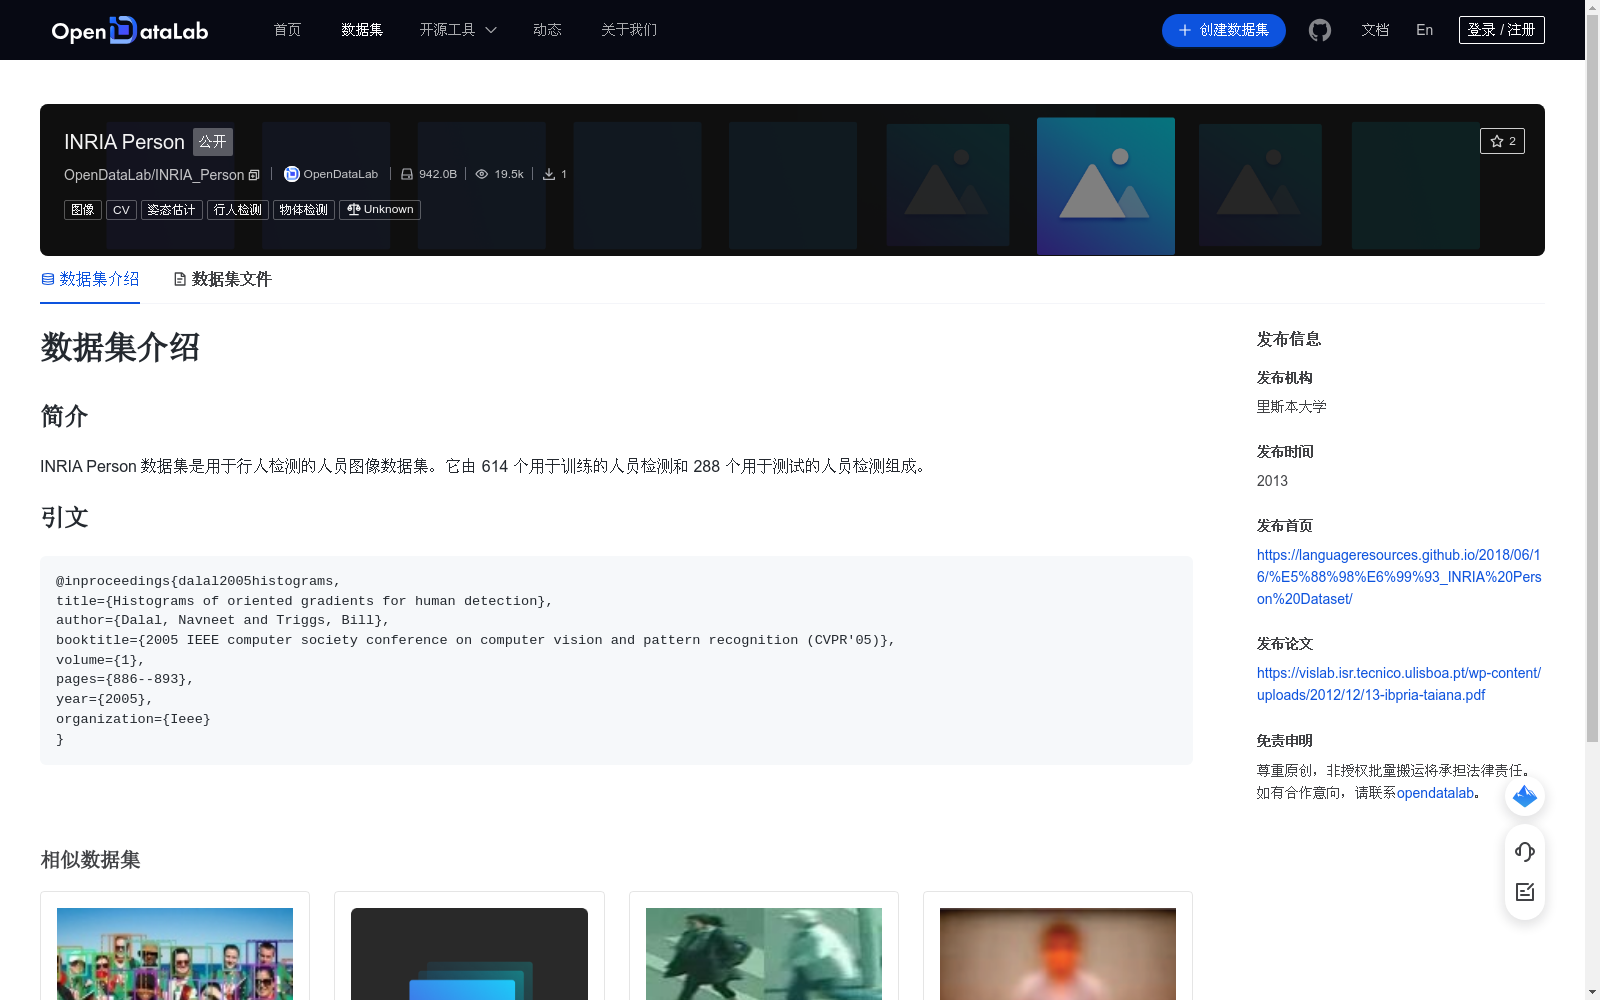Star the INRIA Person dataset
This screenshot has width=1600, height=1000.
coord(1502,141)
